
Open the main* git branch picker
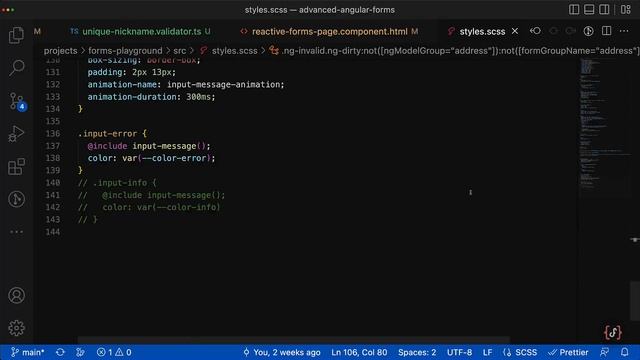click(x=28, y=352)
